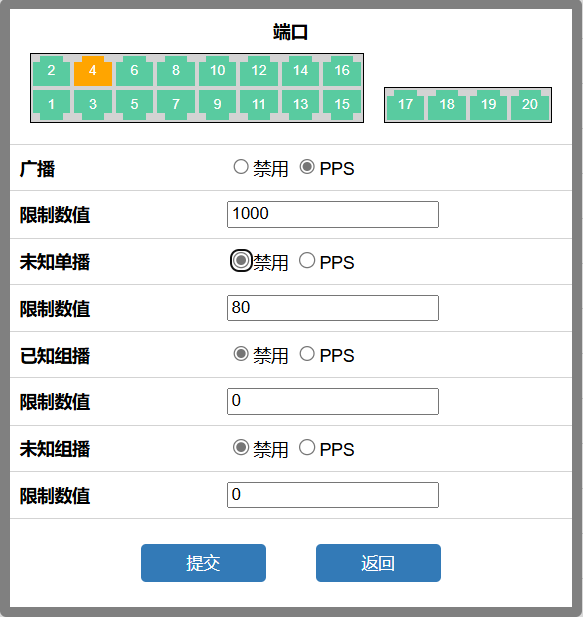This screenshot has width=583, height=617.
Task: Set 广播 broadcast to 禁用
Action: pyautogui.click(x=241, y=167)
